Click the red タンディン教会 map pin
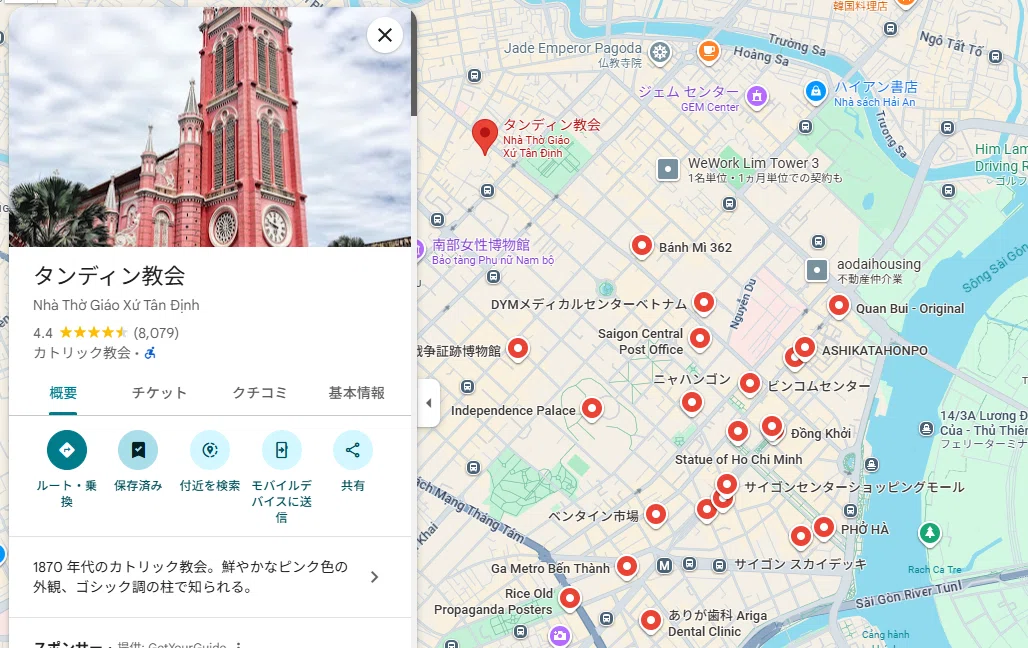 tap(485, 136)
